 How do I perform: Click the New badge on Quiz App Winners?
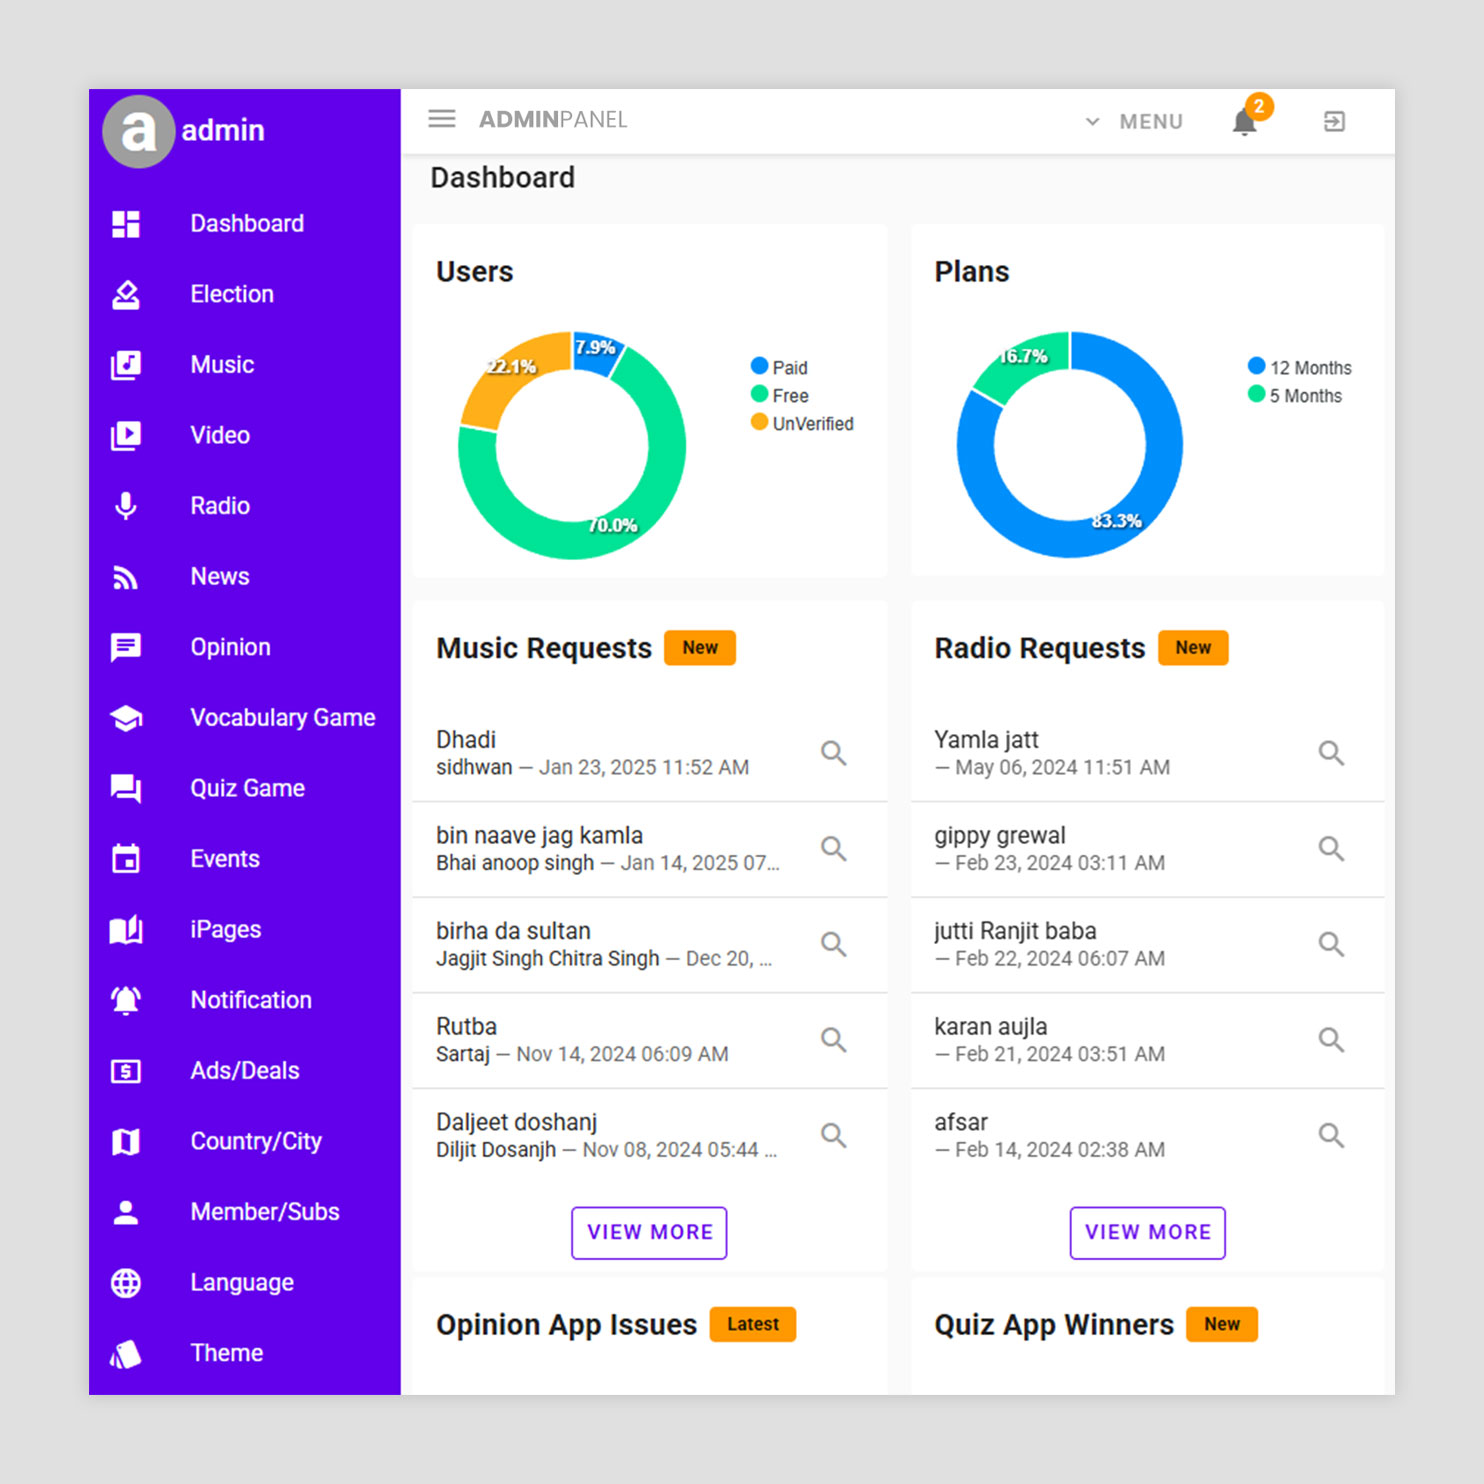[1222, 1324]
